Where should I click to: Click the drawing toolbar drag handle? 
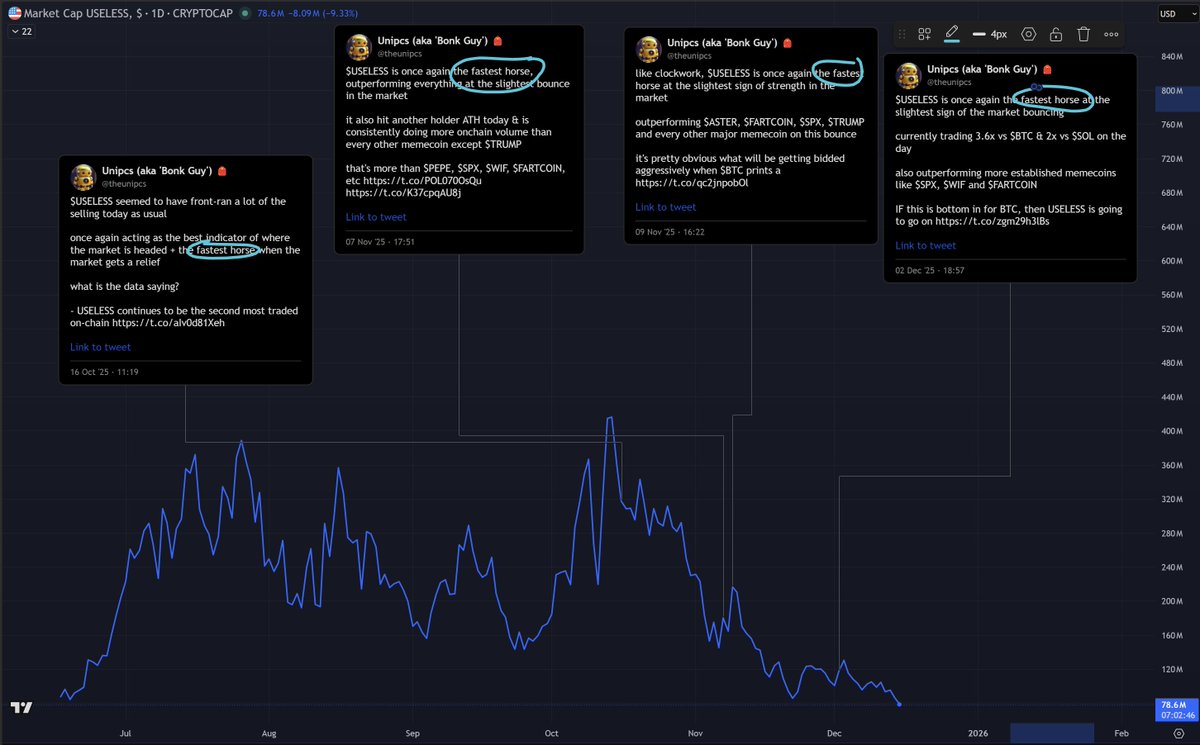click(x=903, y=34)
